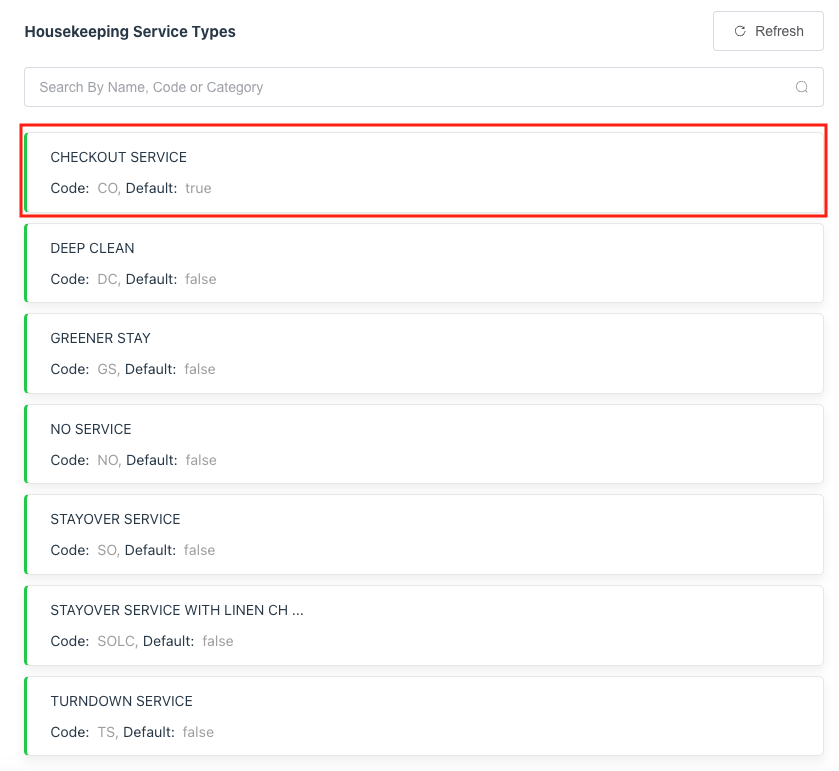The height and width of the screenshot is (771, 839).
Task: Click the CO code value
Action: [108, 188]
